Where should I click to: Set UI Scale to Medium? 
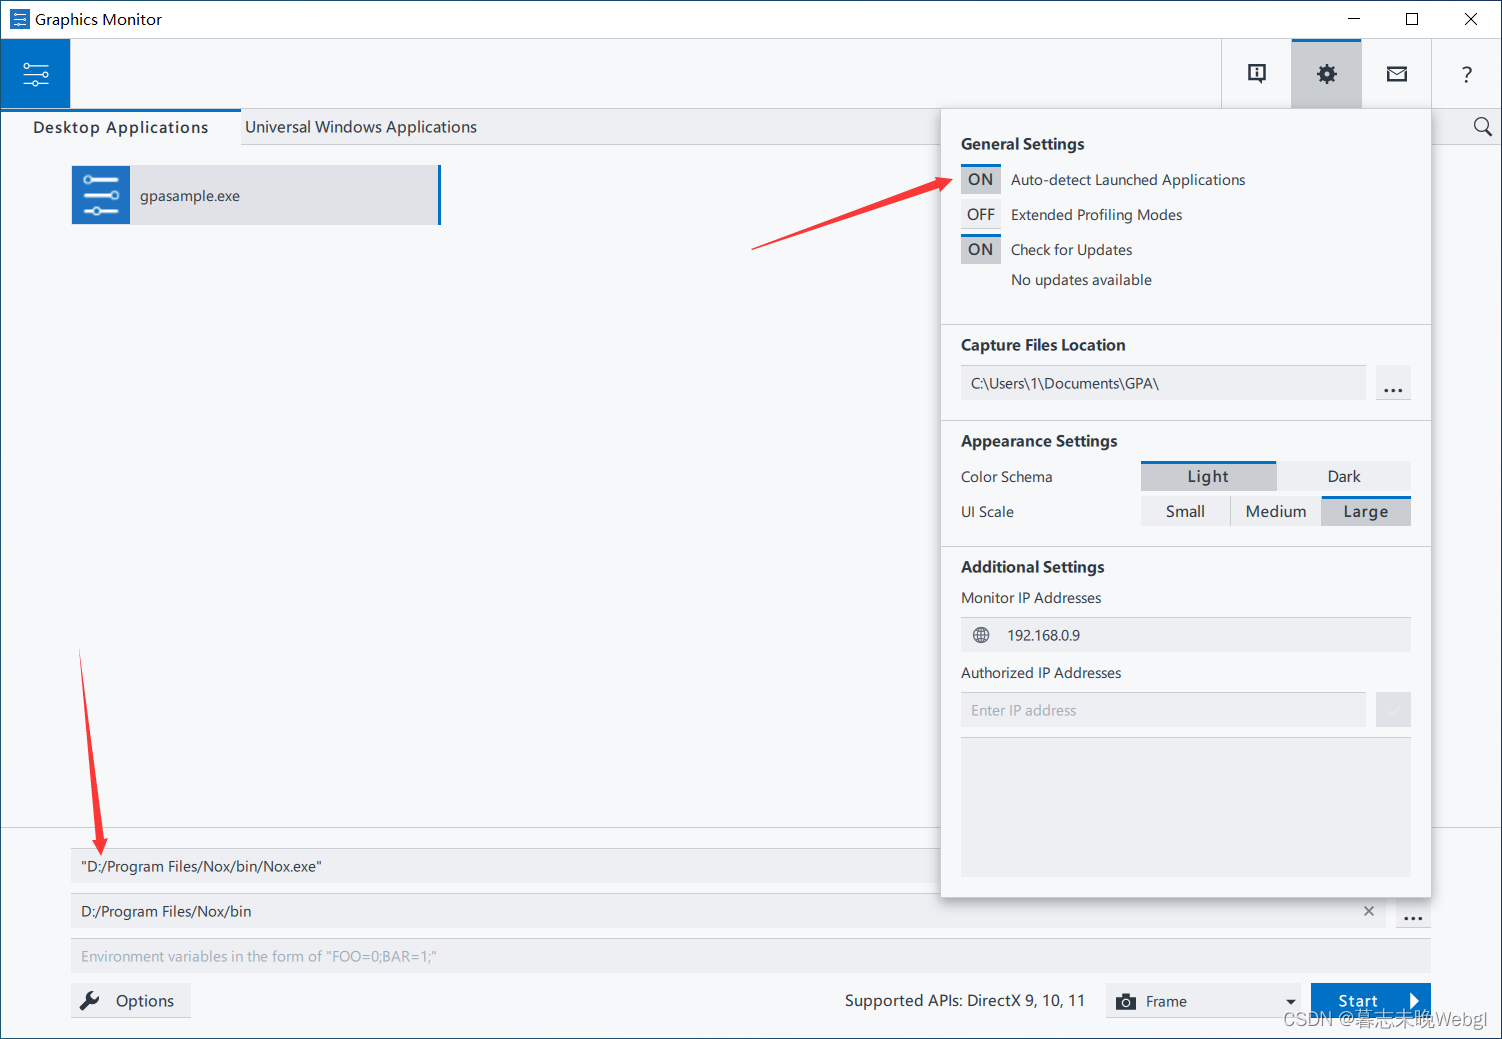point(1276,511)
